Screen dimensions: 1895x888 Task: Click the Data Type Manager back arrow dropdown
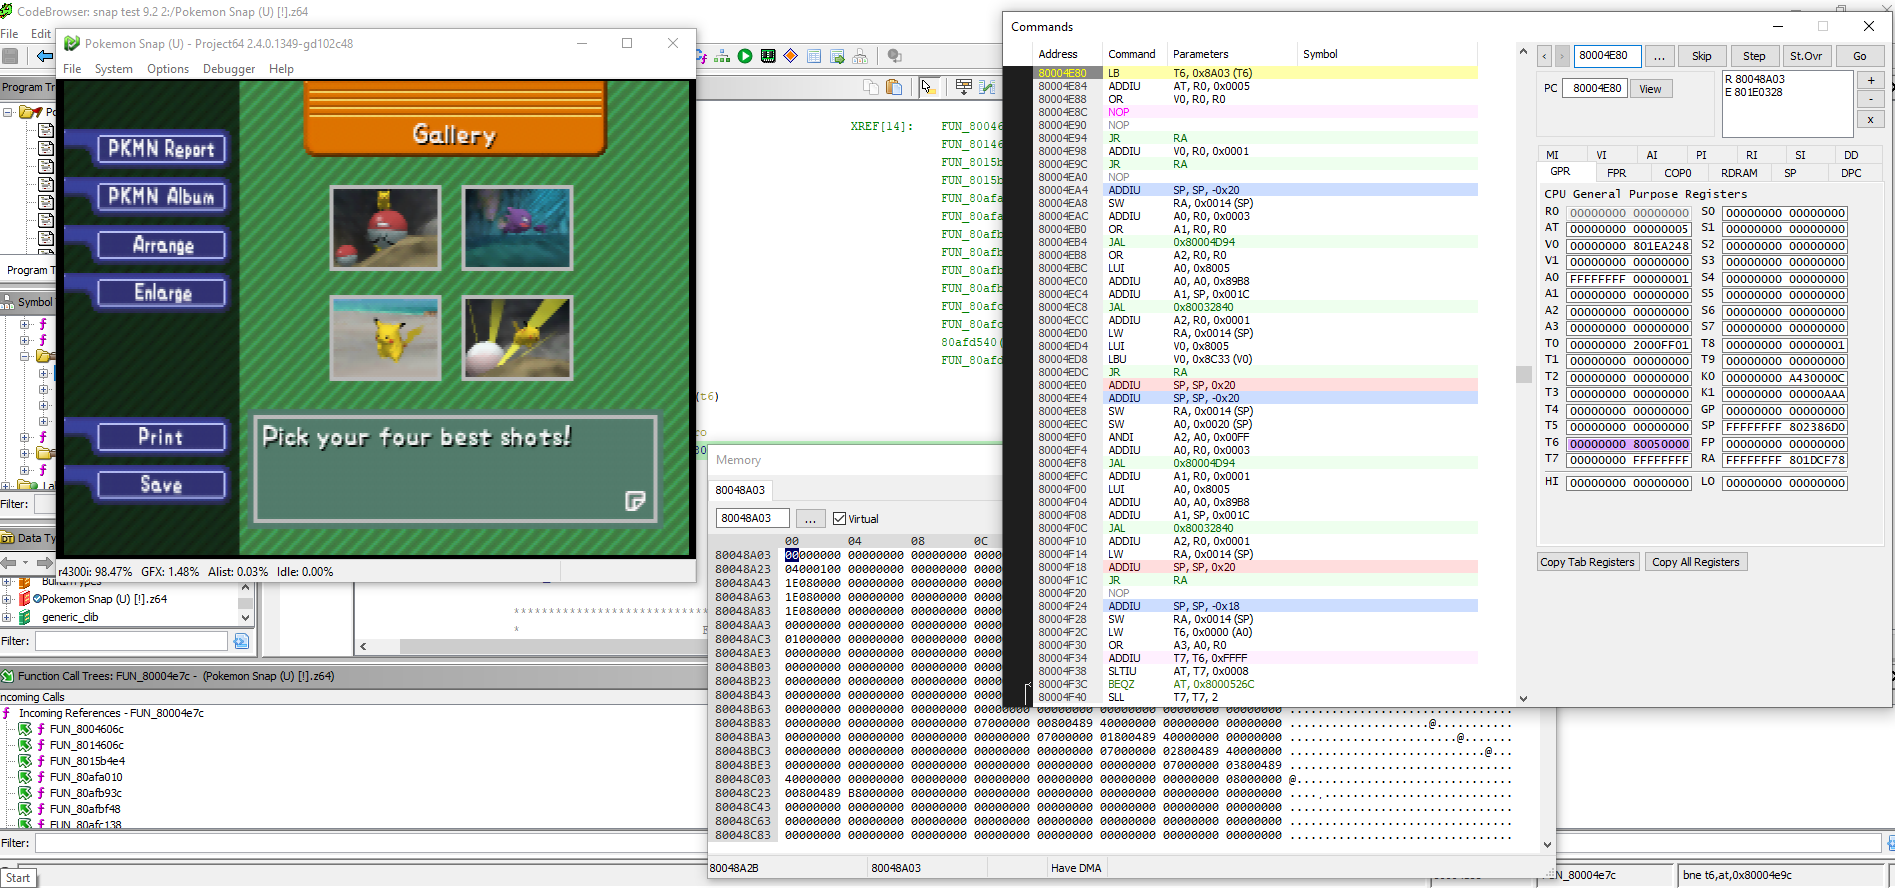25,563
